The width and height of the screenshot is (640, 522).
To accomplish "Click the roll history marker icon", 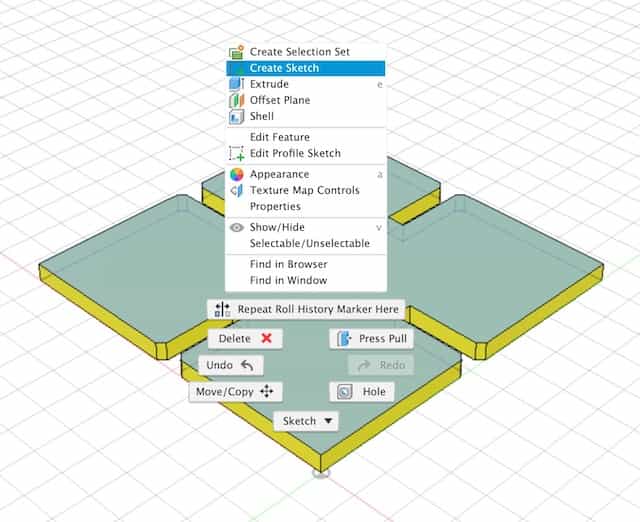I will (222, 309).
